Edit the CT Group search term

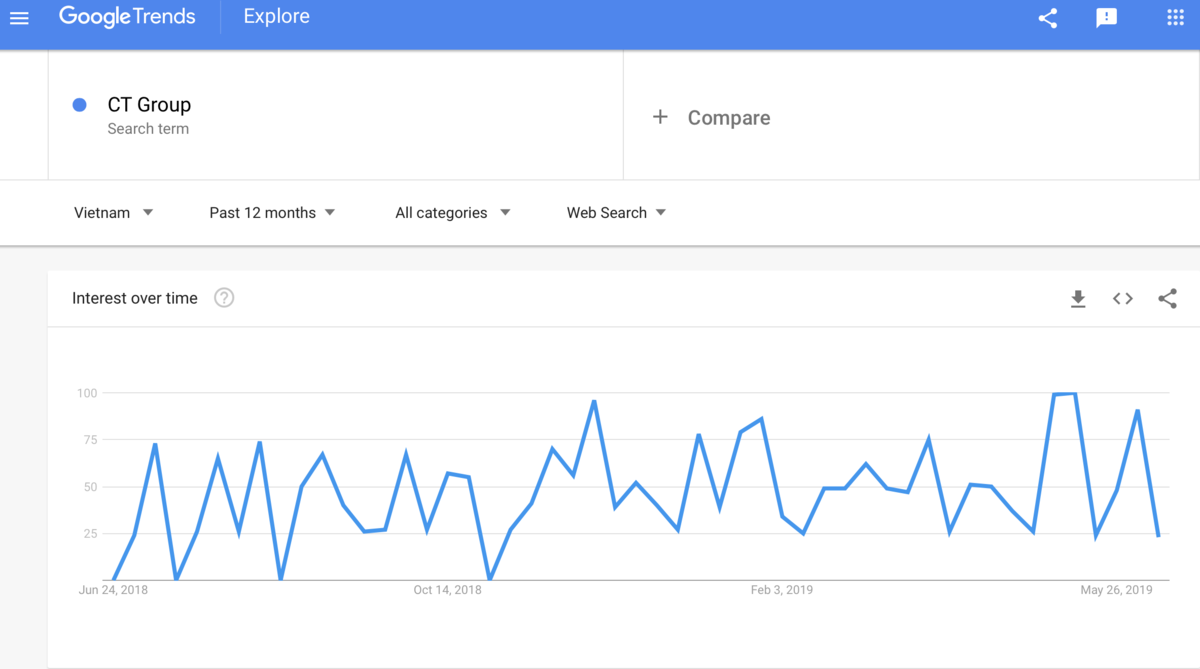coord(335,116)
